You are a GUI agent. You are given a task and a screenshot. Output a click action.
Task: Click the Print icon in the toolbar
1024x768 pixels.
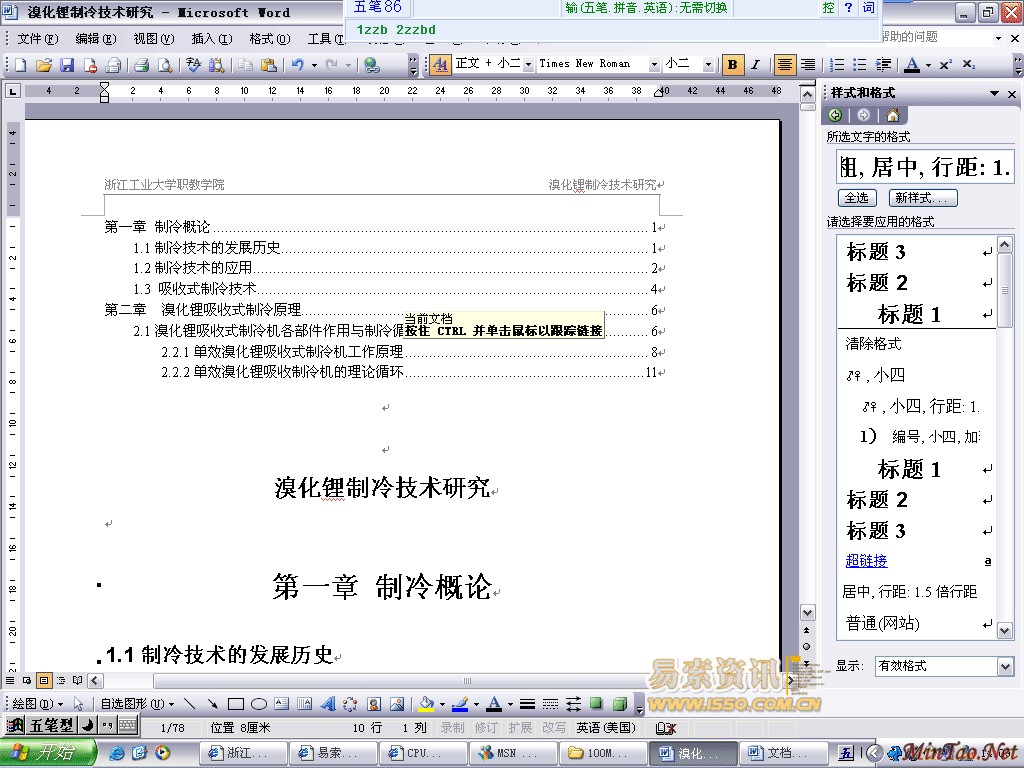pyautogui.click(x=142, y=65)
